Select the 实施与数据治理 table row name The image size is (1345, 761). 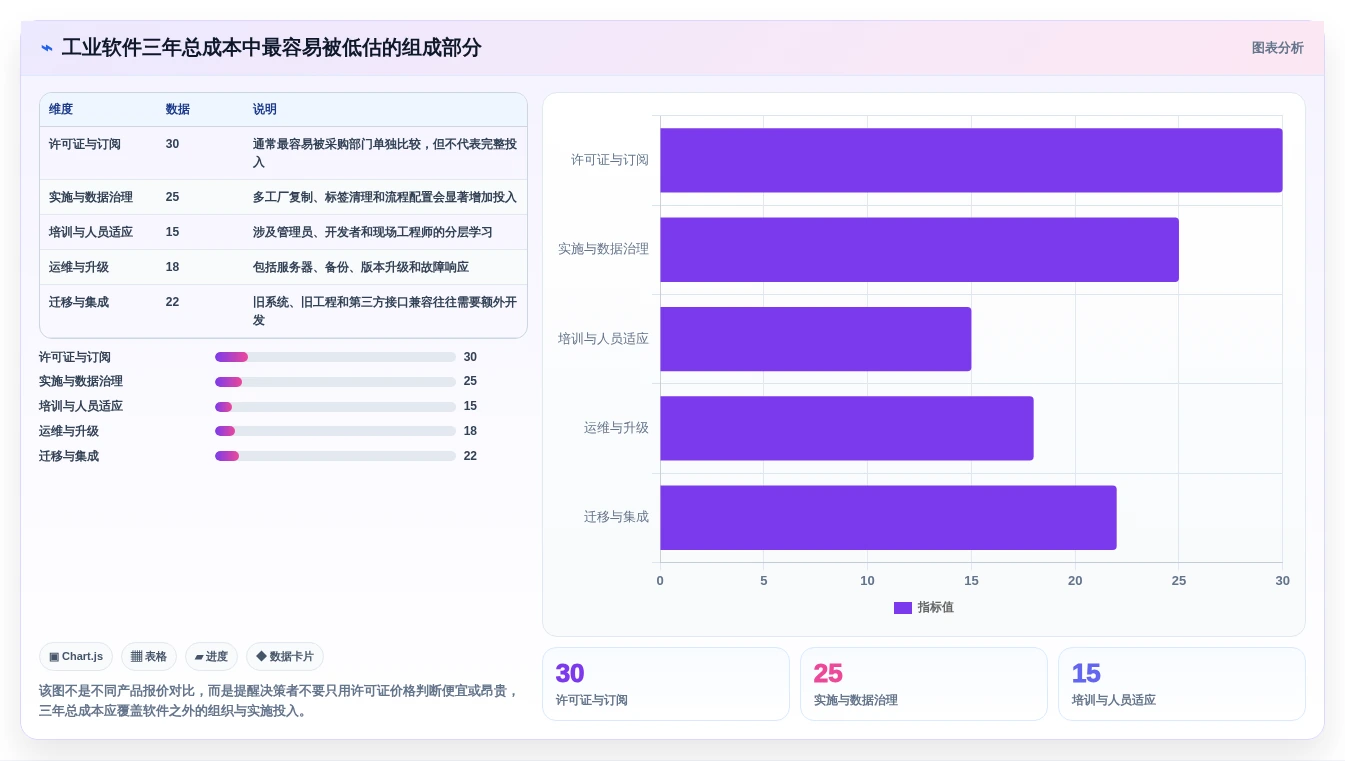(91, 197)
